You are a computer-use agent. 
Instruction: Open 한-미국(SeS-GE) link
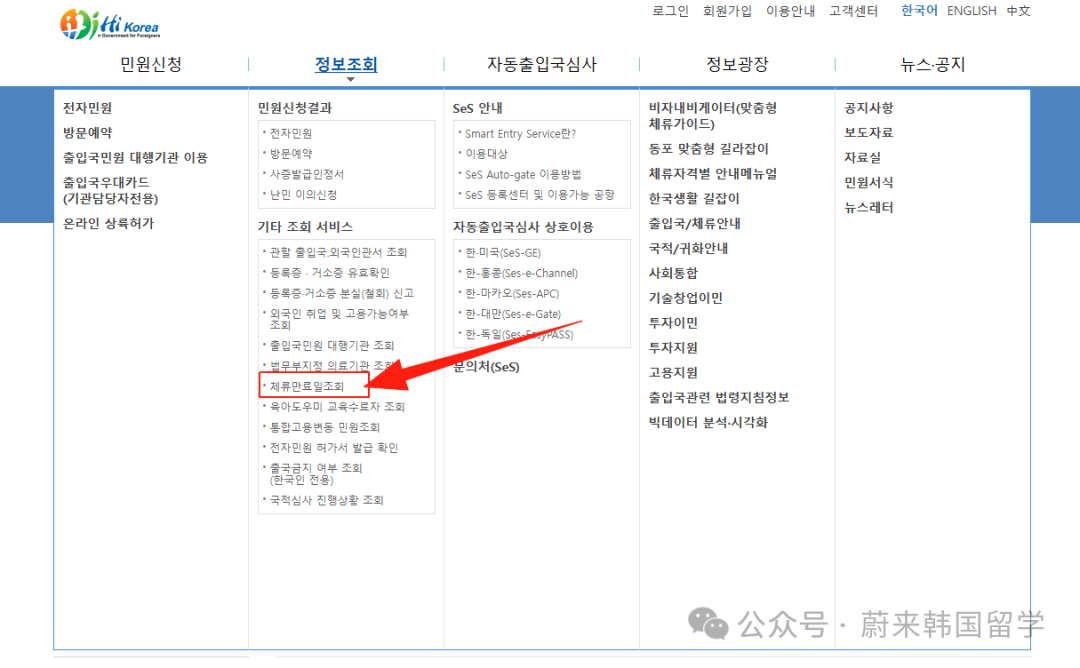[503, 253]
